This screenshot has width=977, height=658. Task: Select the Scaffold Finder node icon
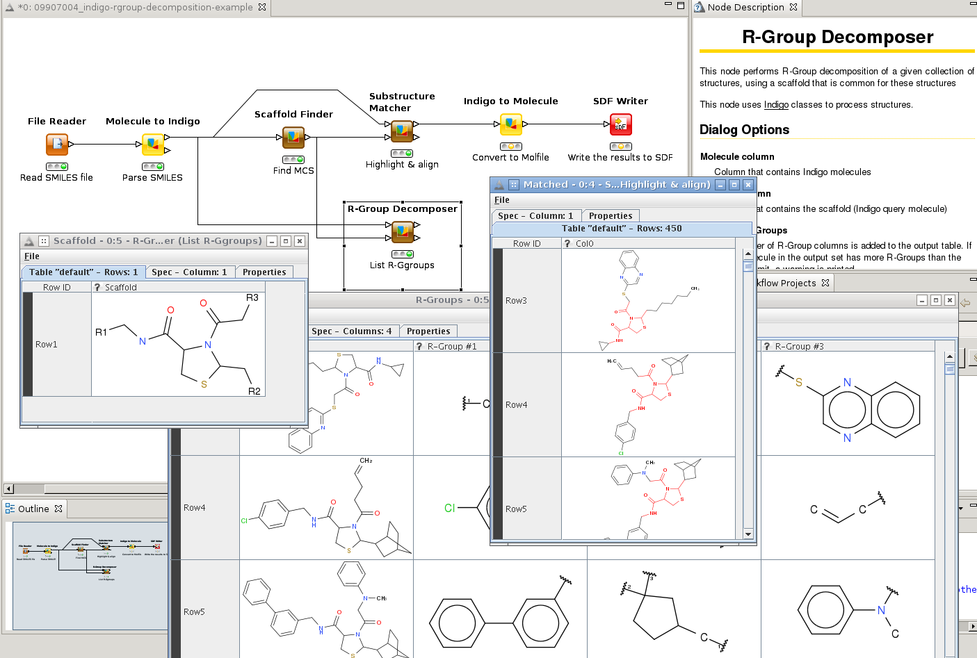[293, 138]
